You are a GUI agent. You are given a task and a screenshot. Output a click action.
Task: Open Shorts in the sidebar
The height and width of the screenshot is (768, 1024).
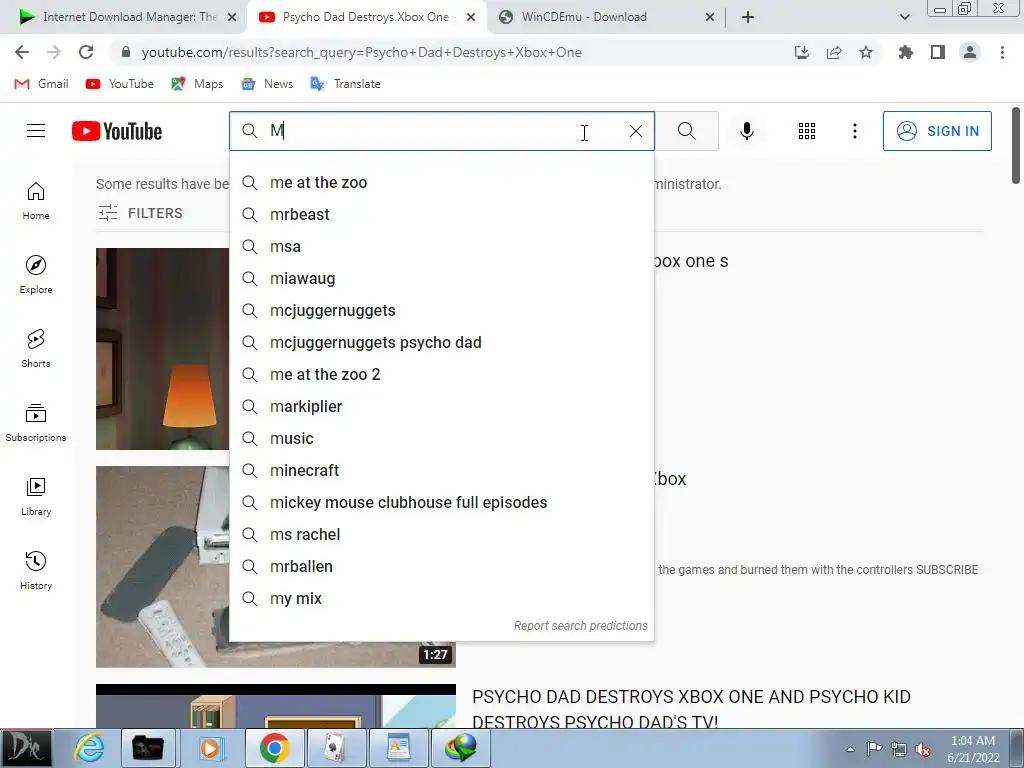(36, 349)
